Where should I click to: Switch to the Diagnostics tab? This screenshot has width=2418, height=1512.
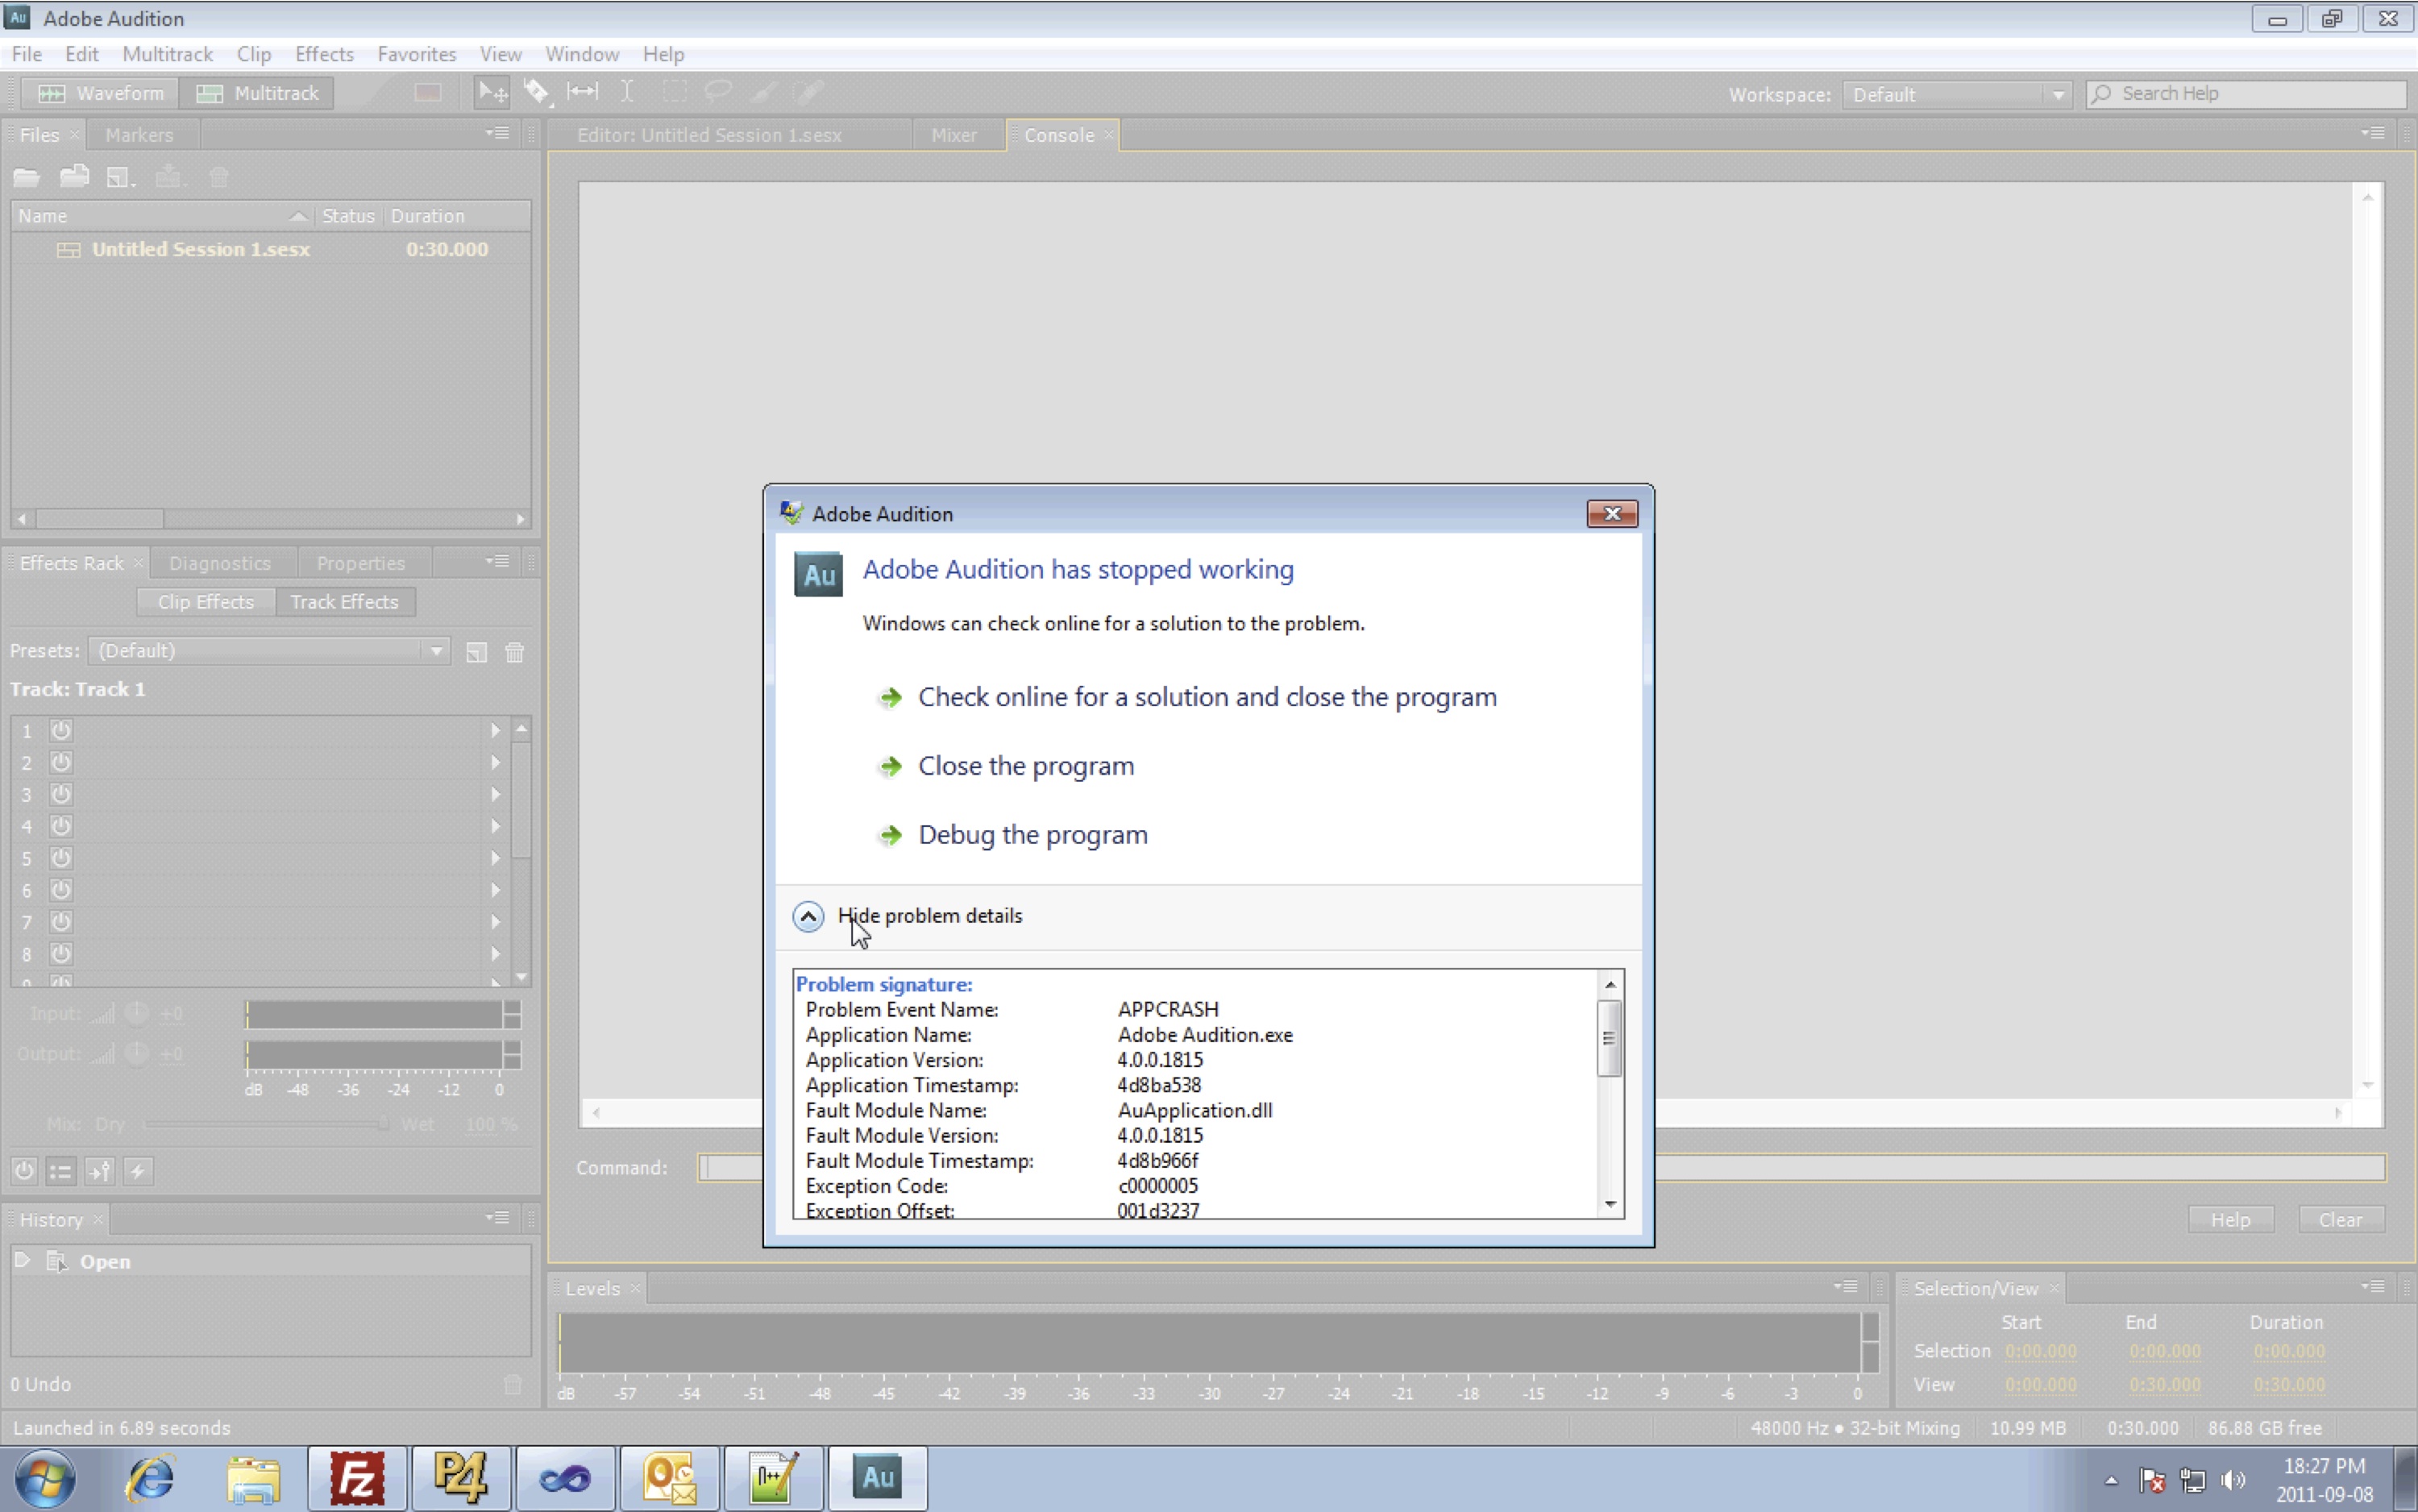coord(220,563)
